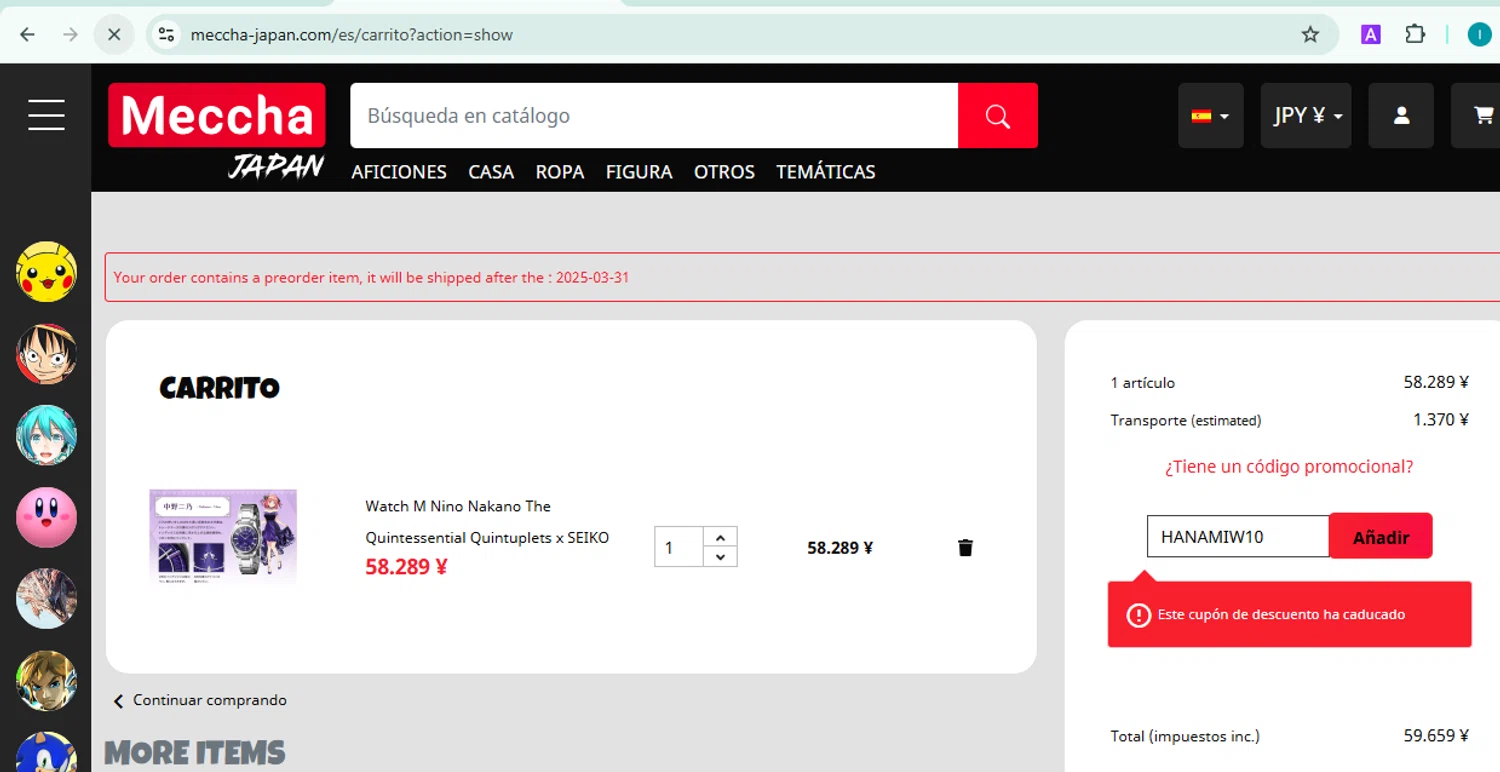Select the monster avatar below Kirby
The image size is (1500, 772).
point(46,599)
